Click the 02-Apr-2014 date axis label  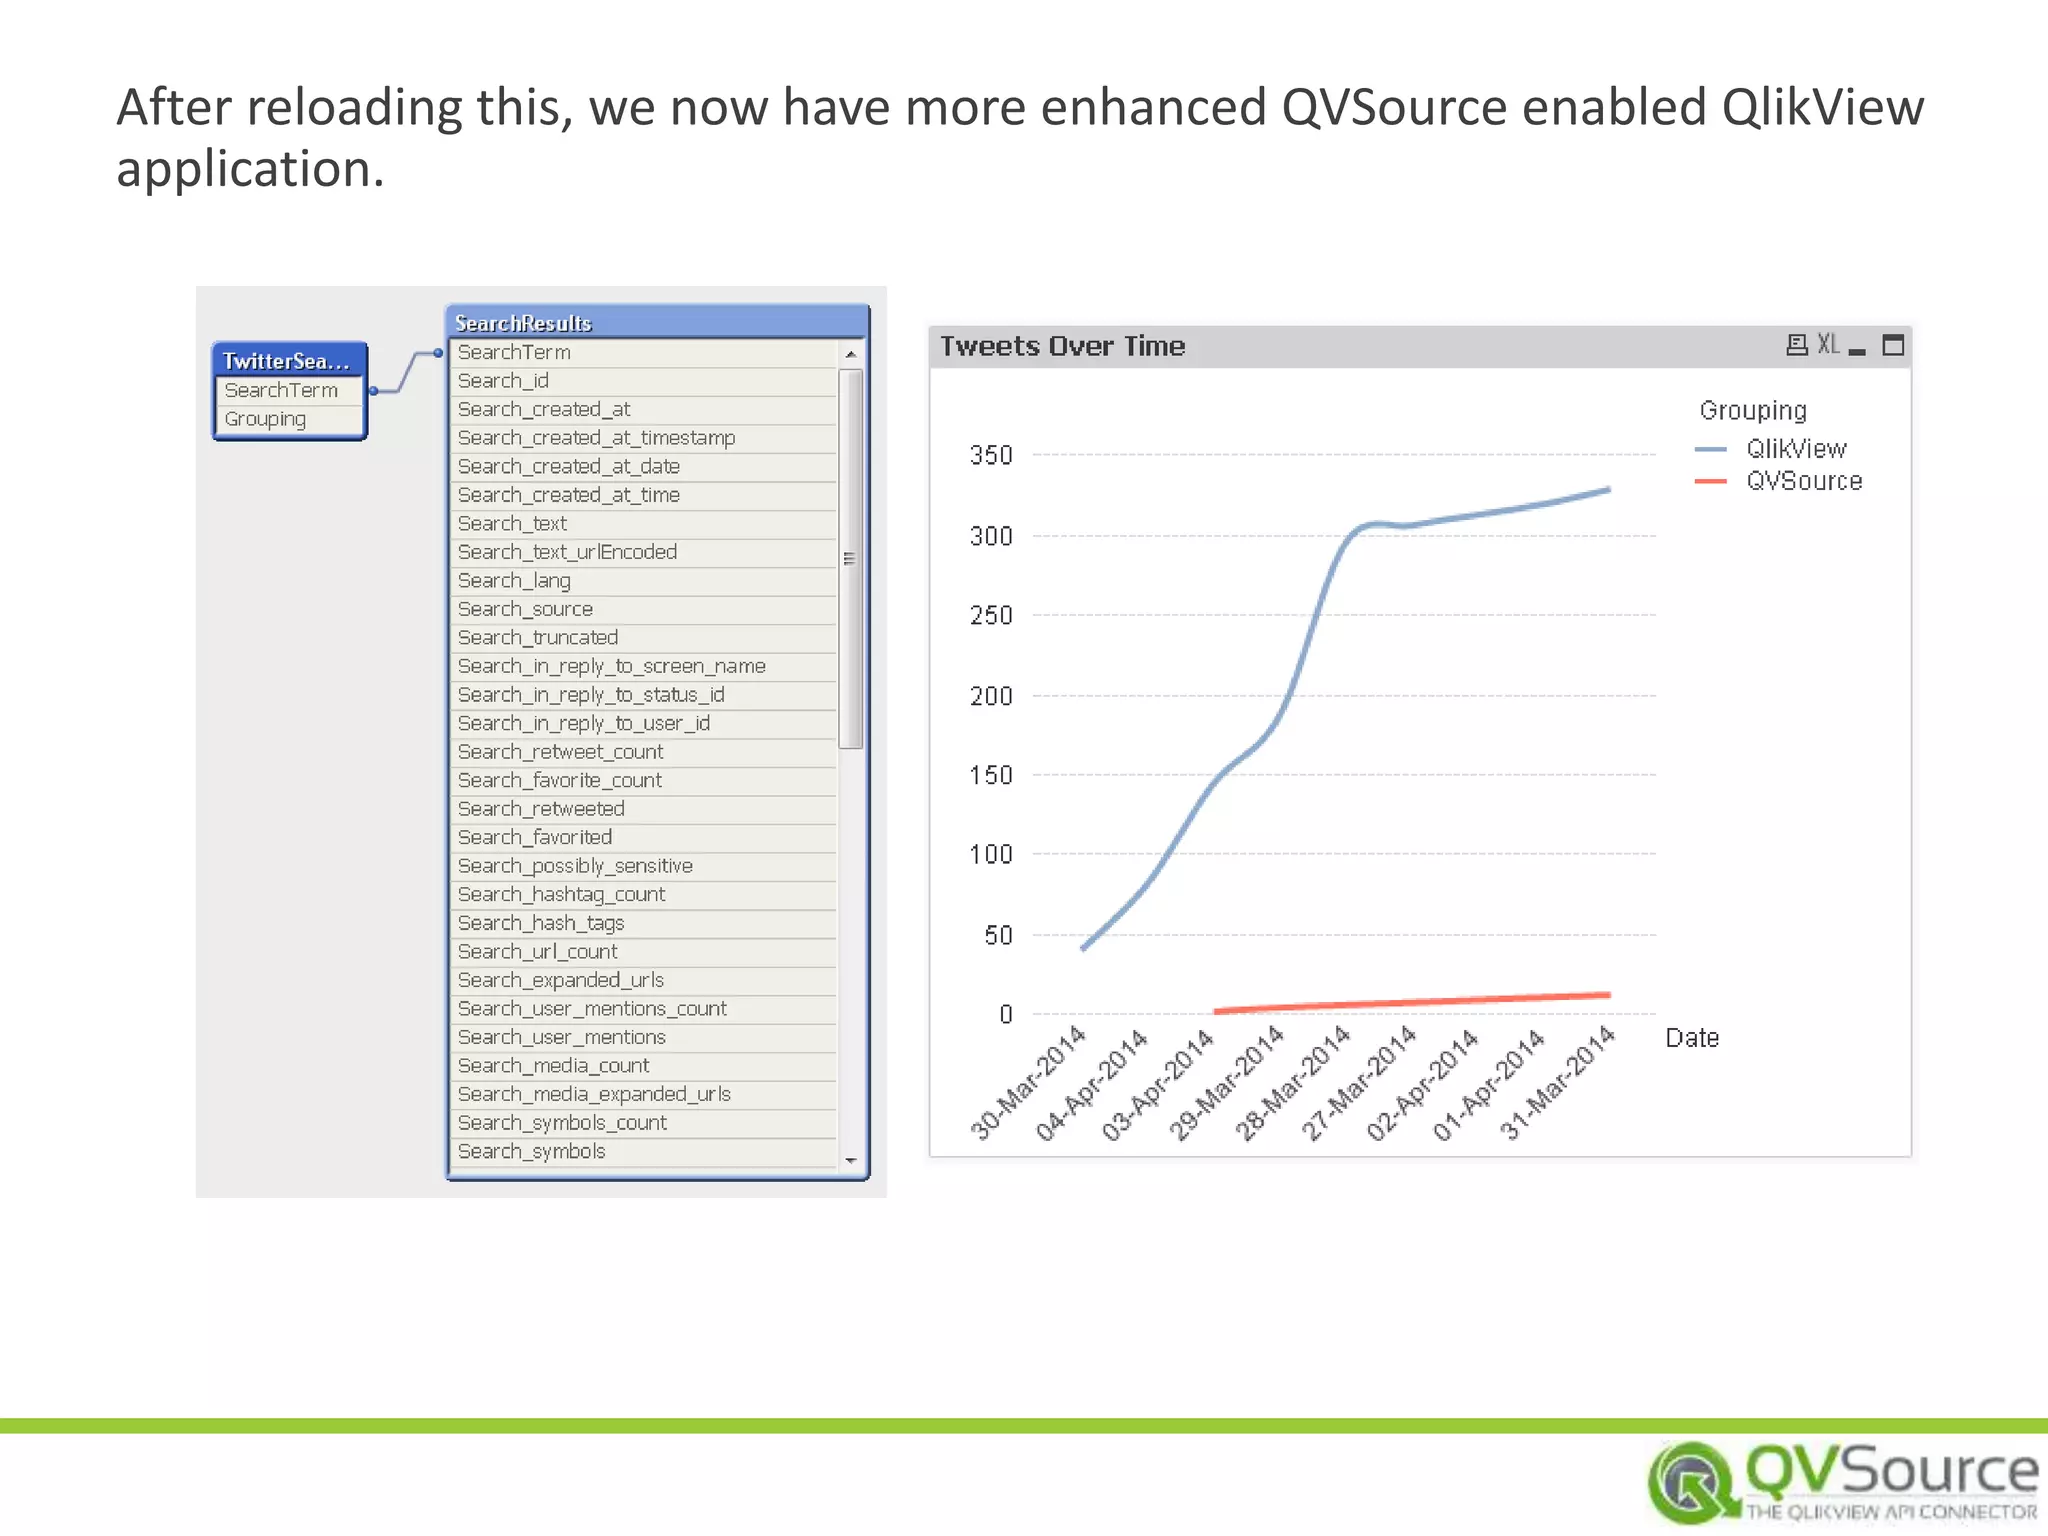pos(1421,1085)
